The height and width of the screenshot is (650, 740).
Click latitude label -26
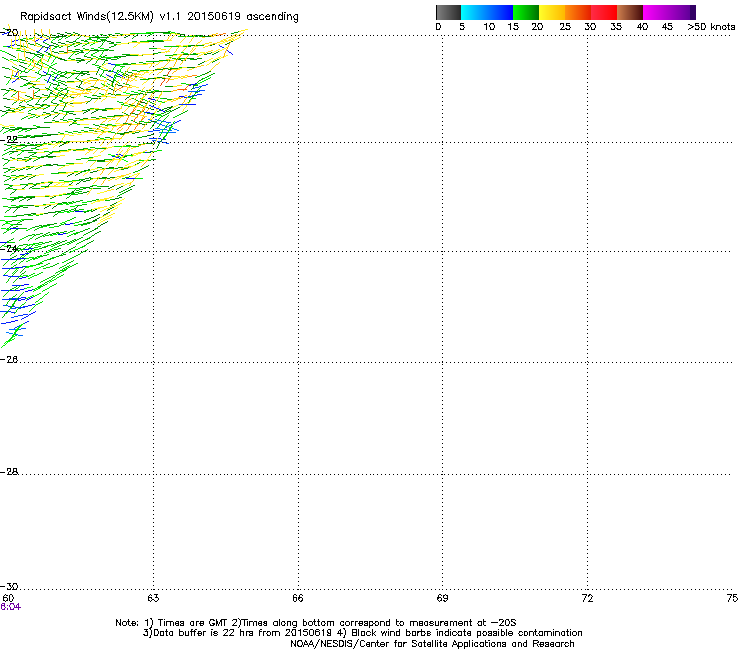pos(9,360)
